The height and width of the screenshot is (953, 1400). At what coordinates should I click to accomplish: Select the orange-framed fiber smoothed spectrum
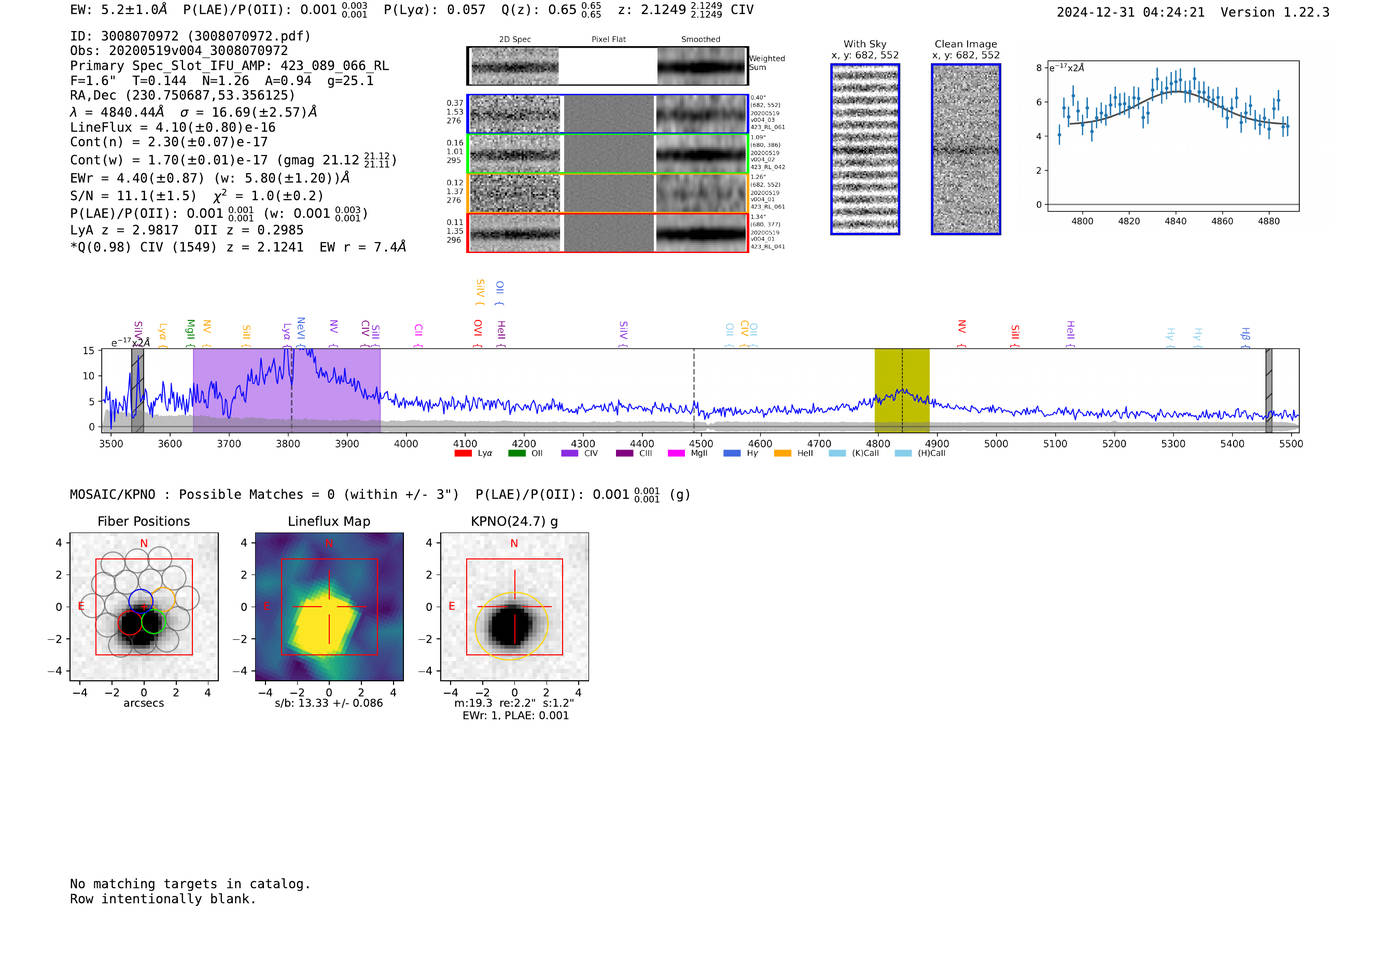tap(701, 193)
